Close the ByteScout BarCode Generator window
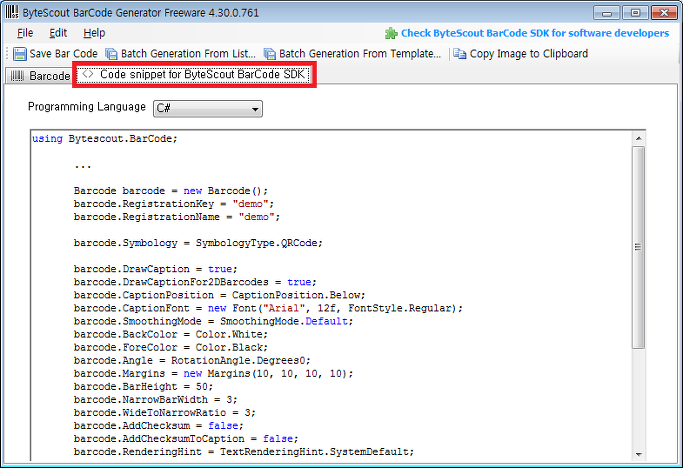Screen dimensions: 683x468 coord(664,13)
